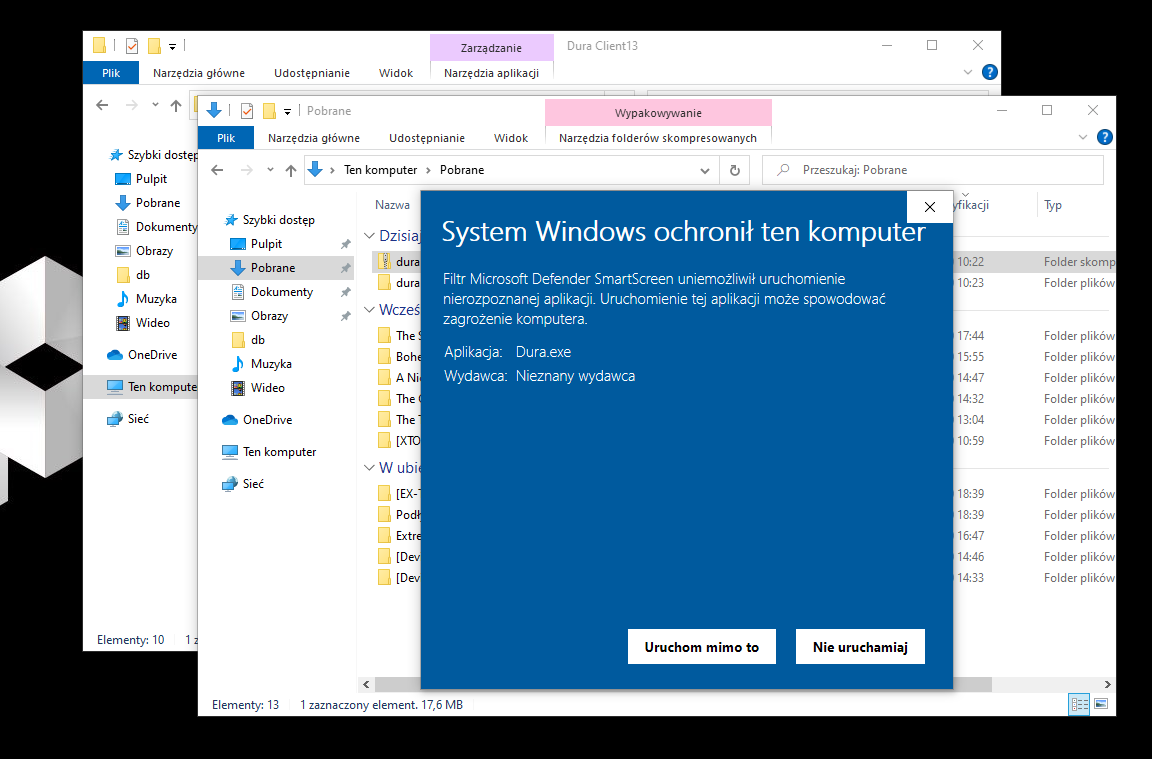Expand ribbon chevron in Pobrane window
This screenshot has width=1152, height=759.
pos(1084,138)
